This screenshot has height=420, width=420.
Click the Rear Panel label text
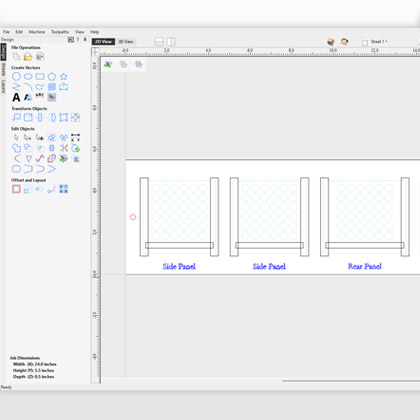365,266
